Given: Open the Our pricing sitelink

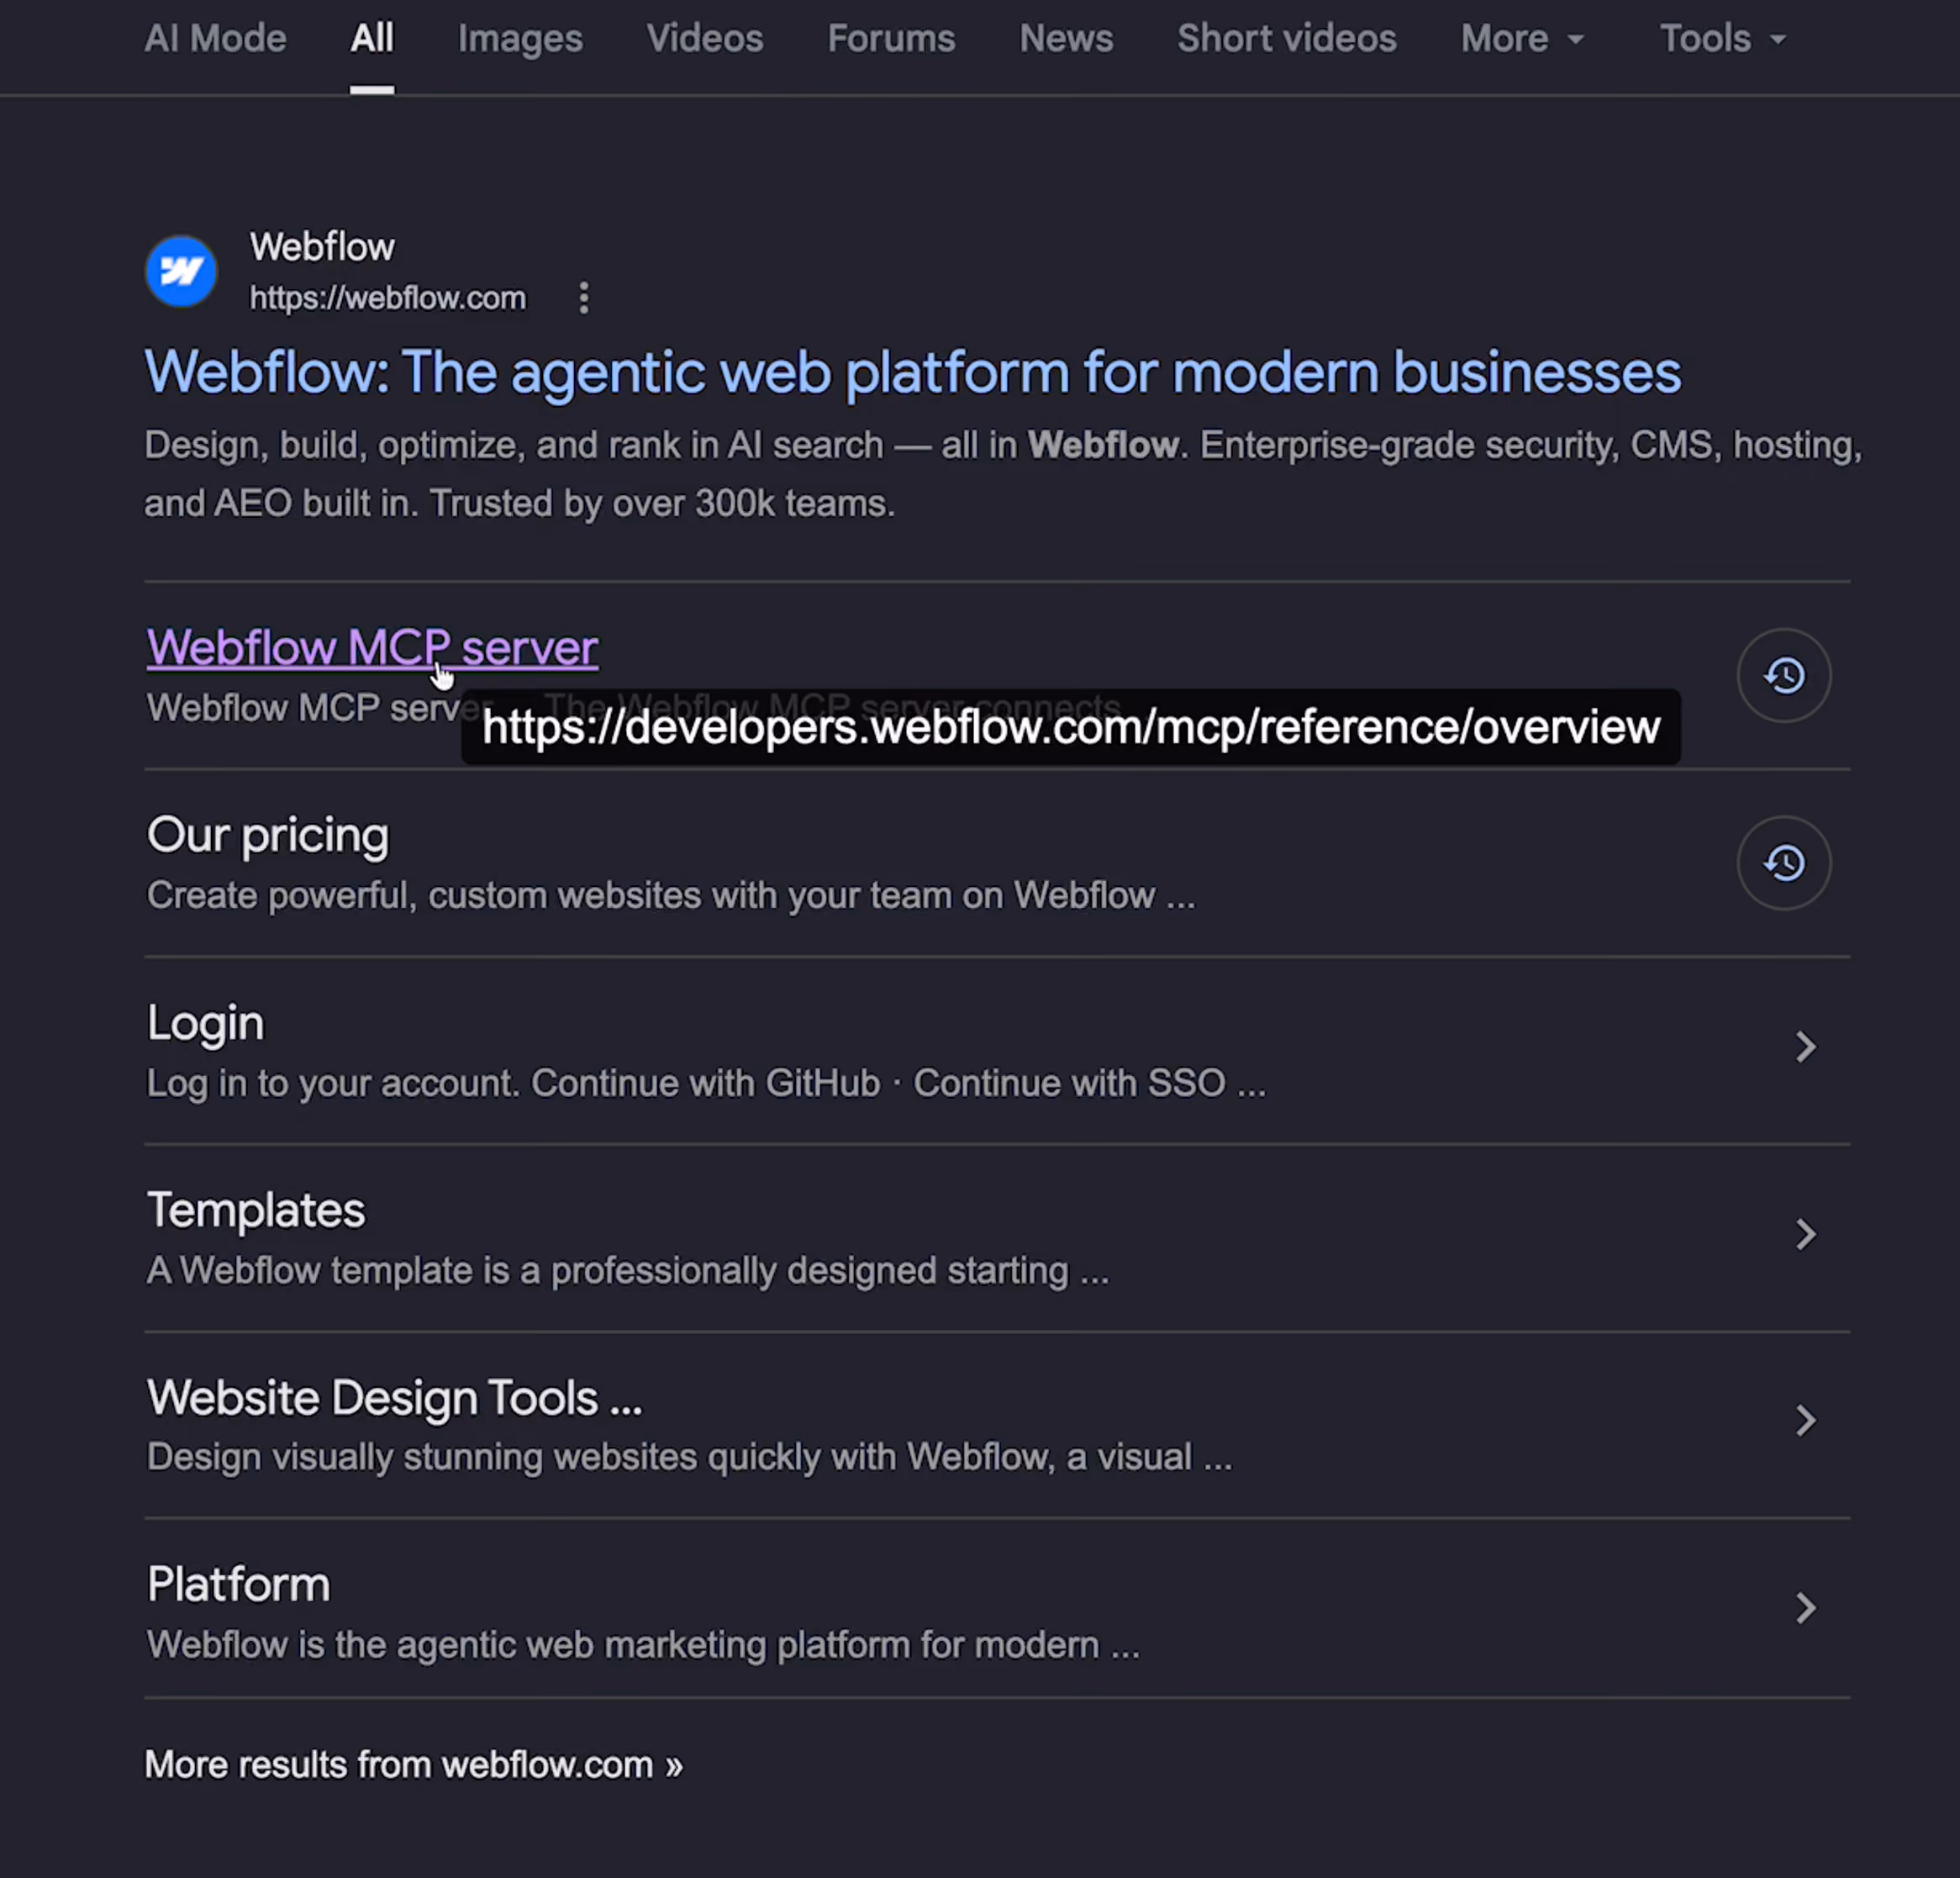Looking at the screenshot, I should [x=268, y=835].
